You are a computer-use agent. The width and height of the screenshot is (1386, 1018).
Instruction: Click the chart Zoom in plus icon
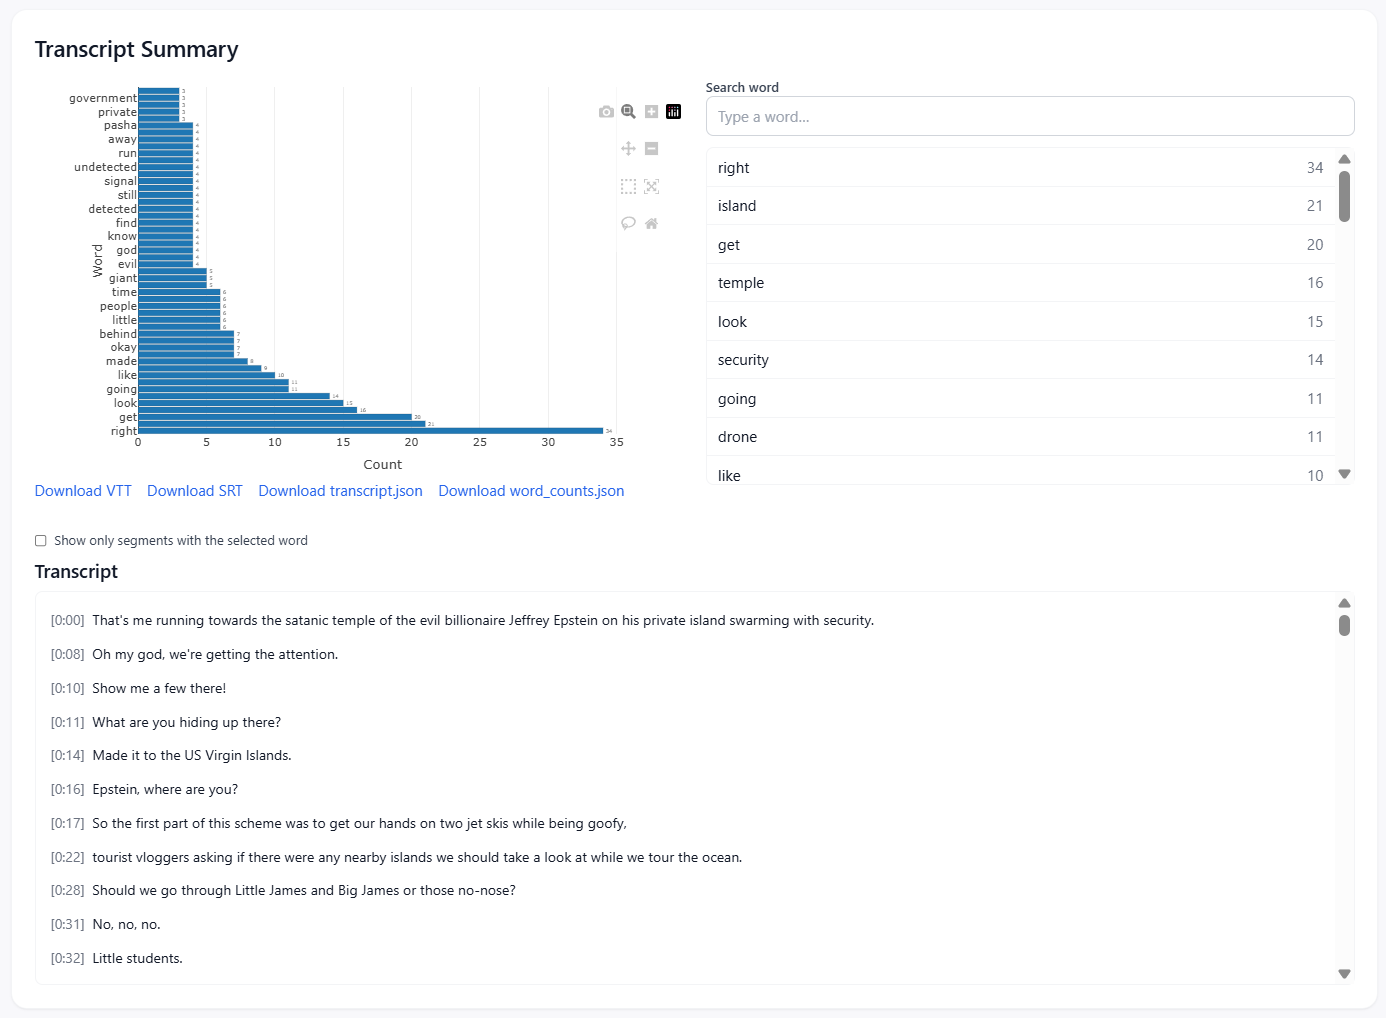pyautogui.click(x=651, y=112)
